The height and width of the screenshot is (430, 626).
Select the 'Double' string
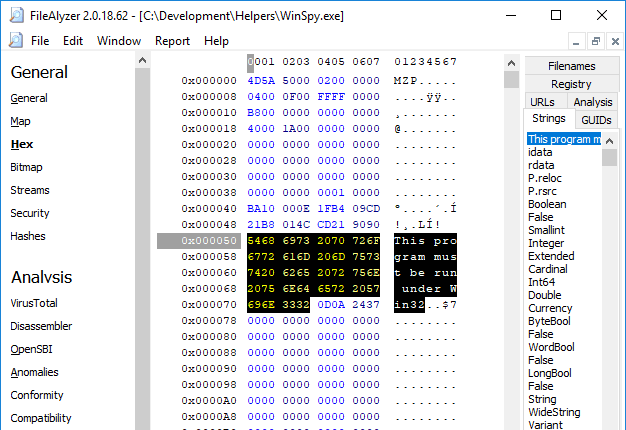click(x=545, y=295)
